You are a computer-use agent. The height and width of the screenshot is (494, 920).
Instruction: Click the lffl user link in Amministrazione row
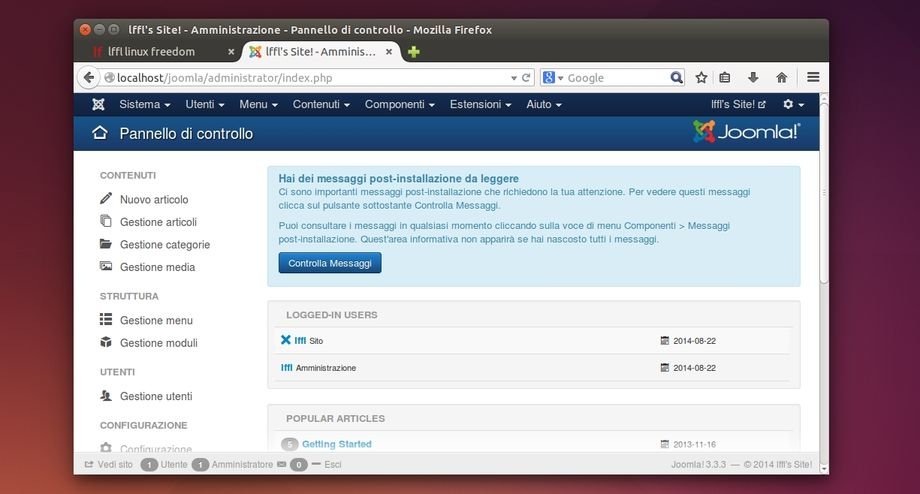point(286,367)
